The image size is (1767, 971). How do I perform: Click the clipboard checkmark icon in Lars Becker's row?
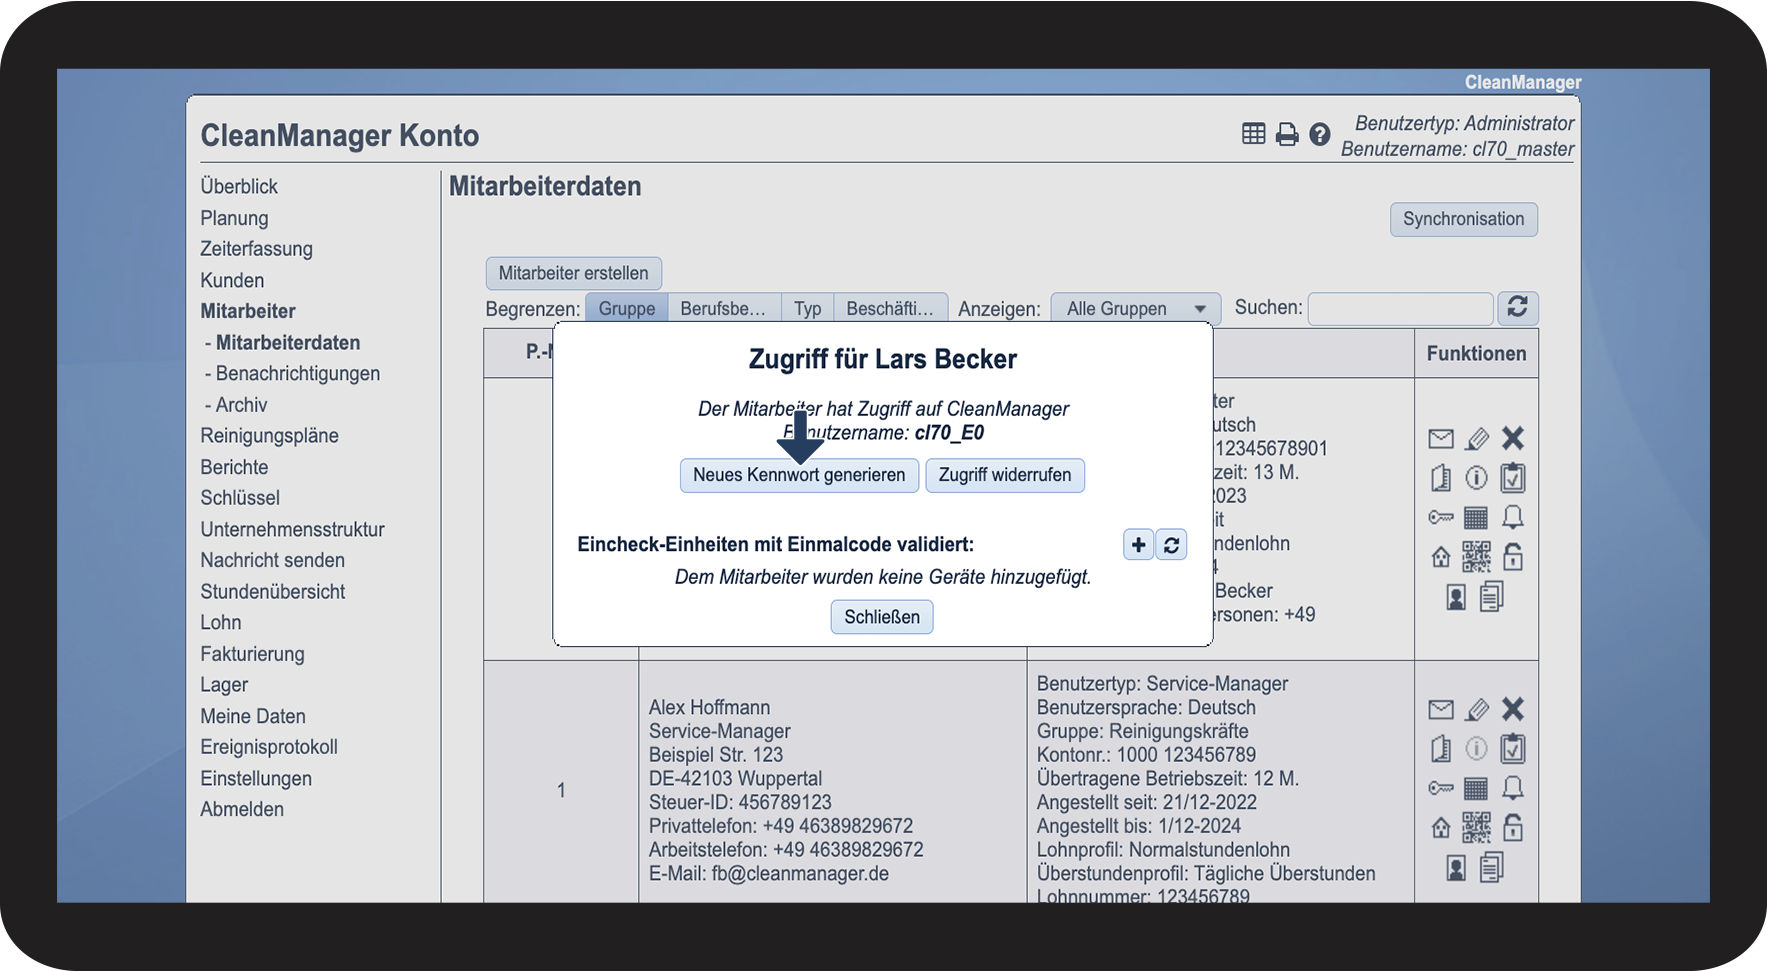point(1513,477)
